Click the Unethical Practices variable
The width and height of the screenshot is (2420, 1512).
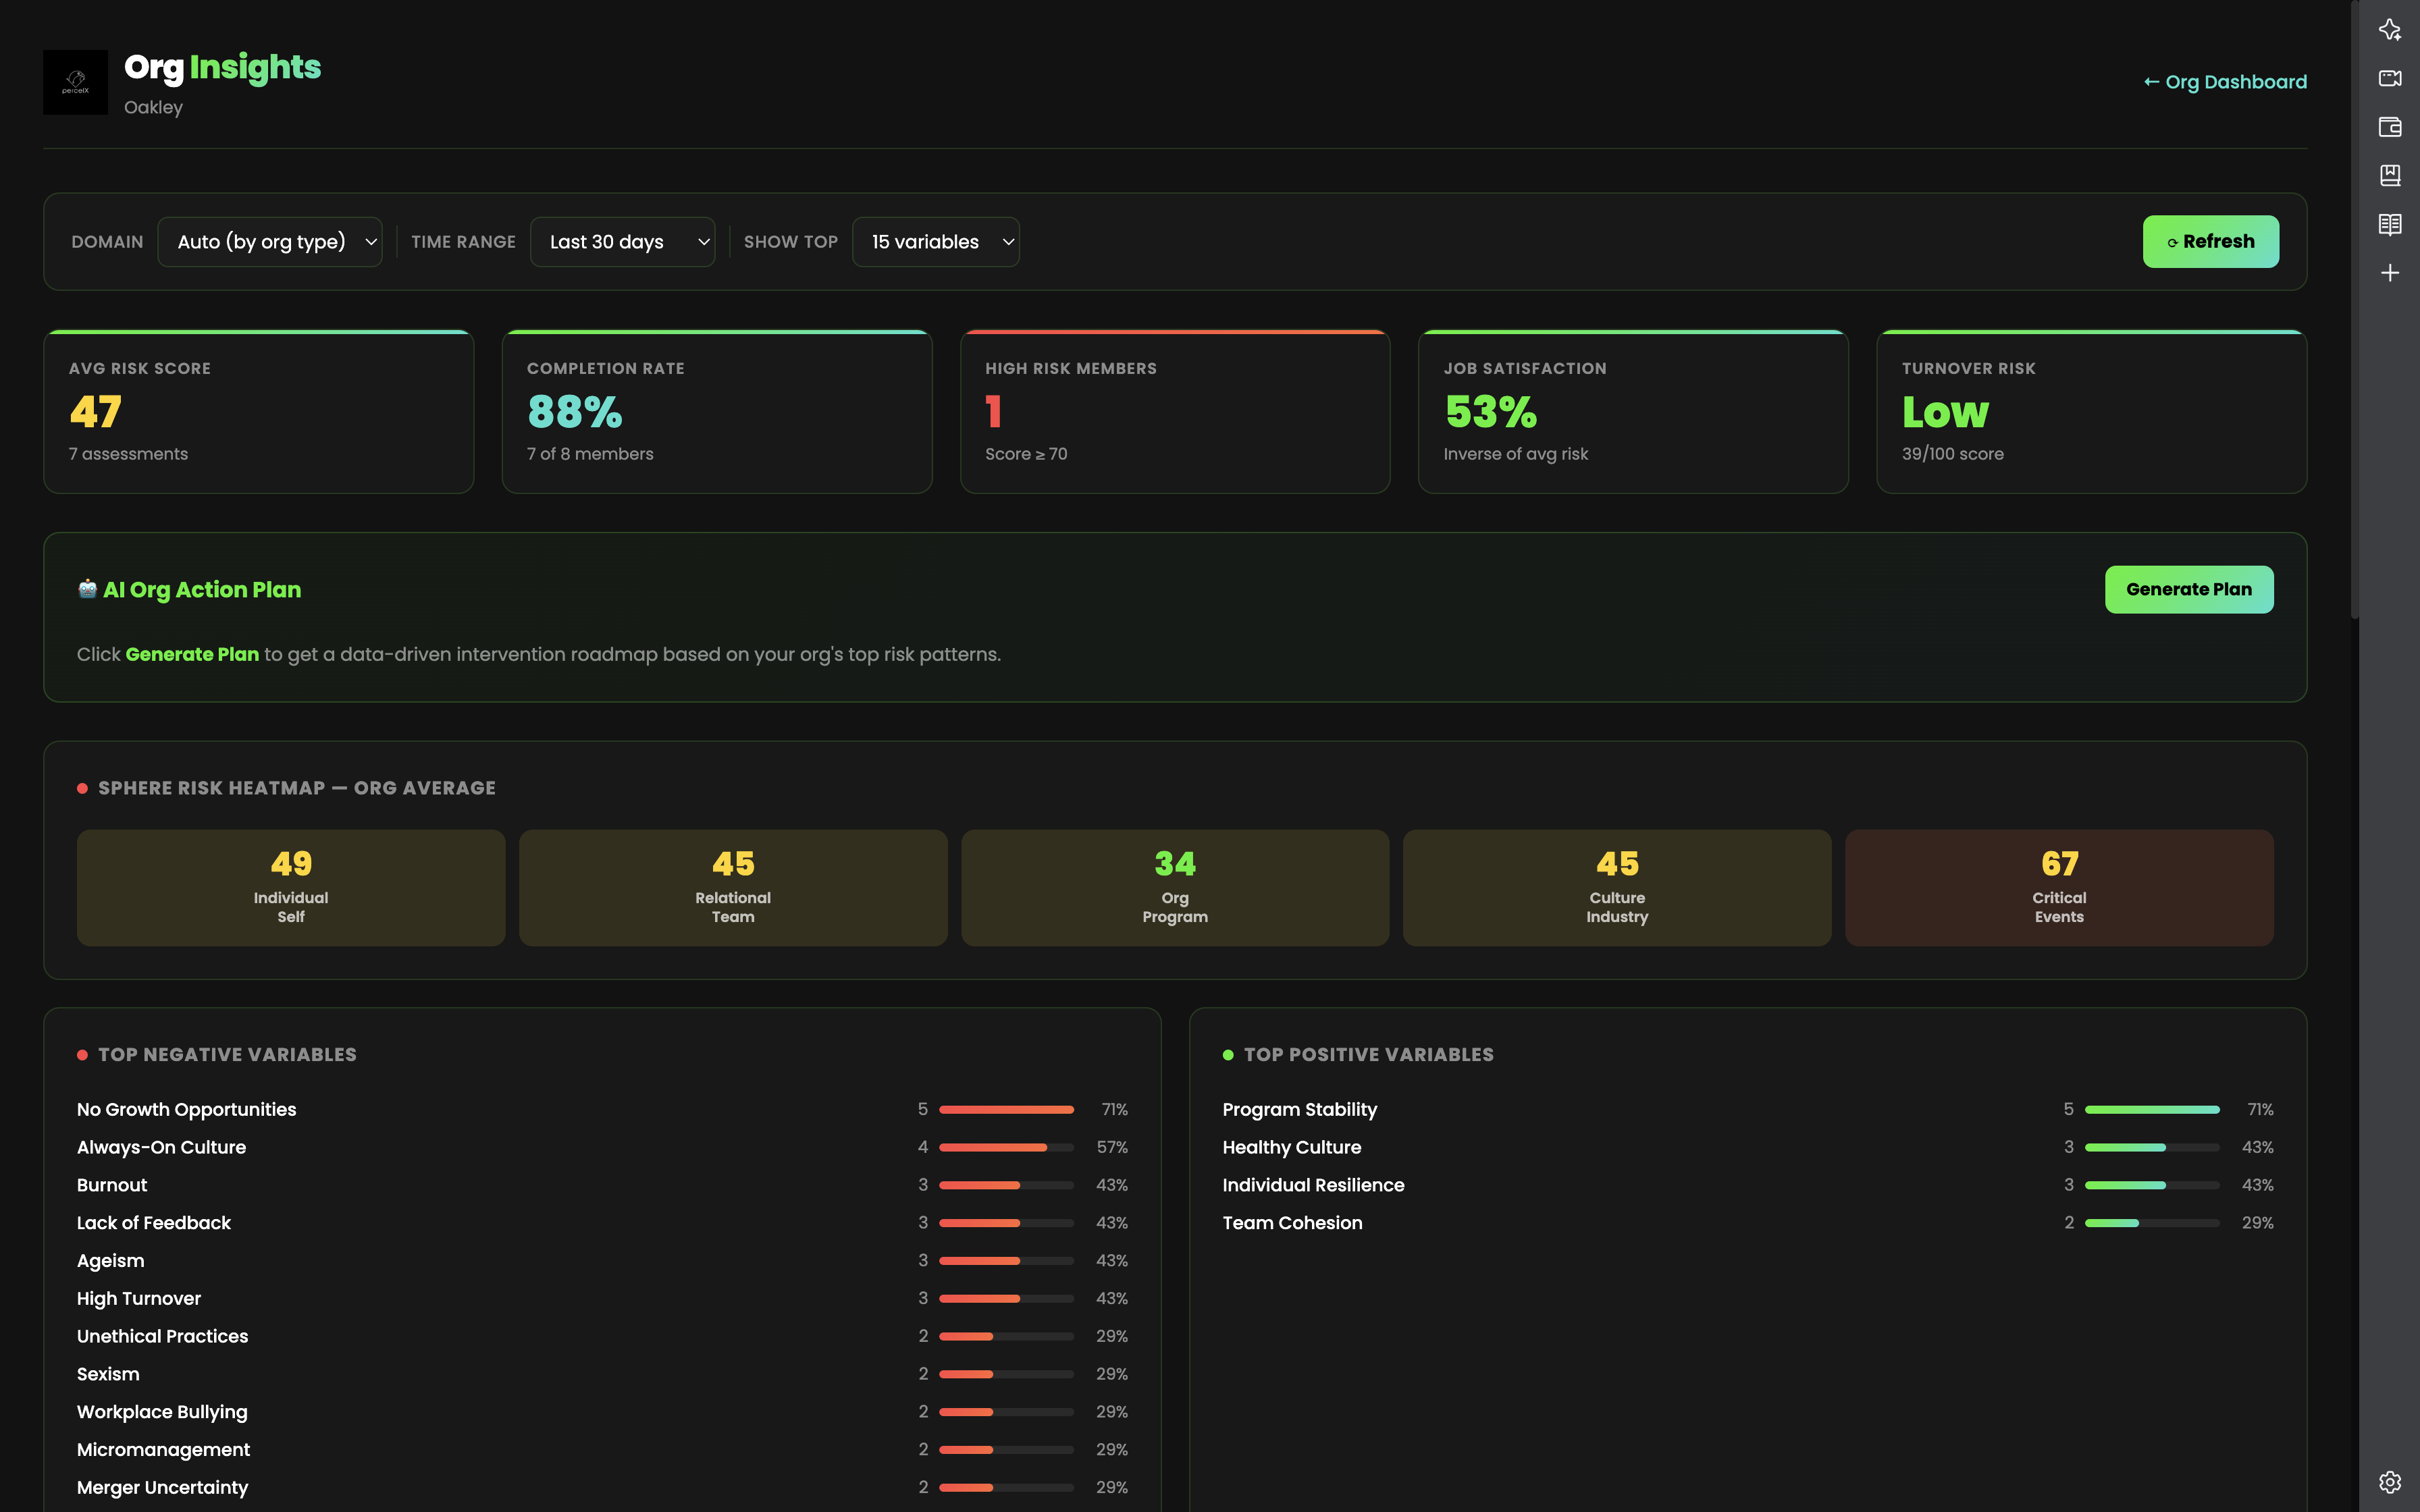click(x=162, y=1336)
